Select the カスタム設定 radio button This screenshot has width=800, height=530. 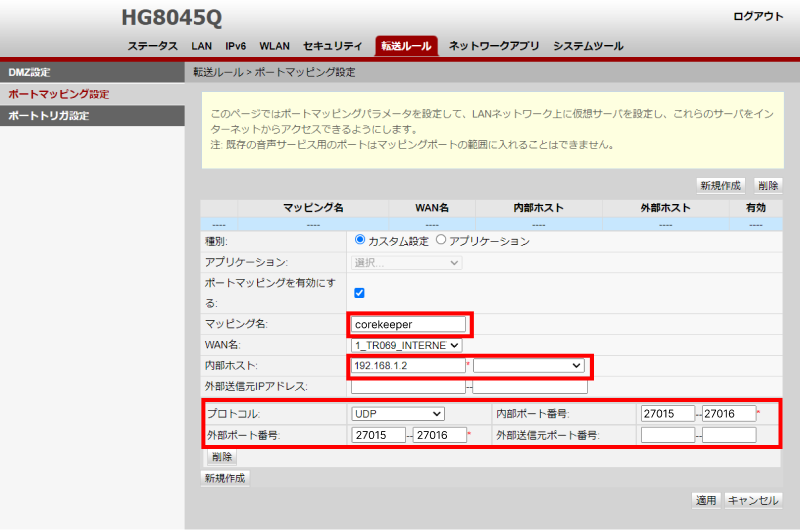(x=360, y=241)
